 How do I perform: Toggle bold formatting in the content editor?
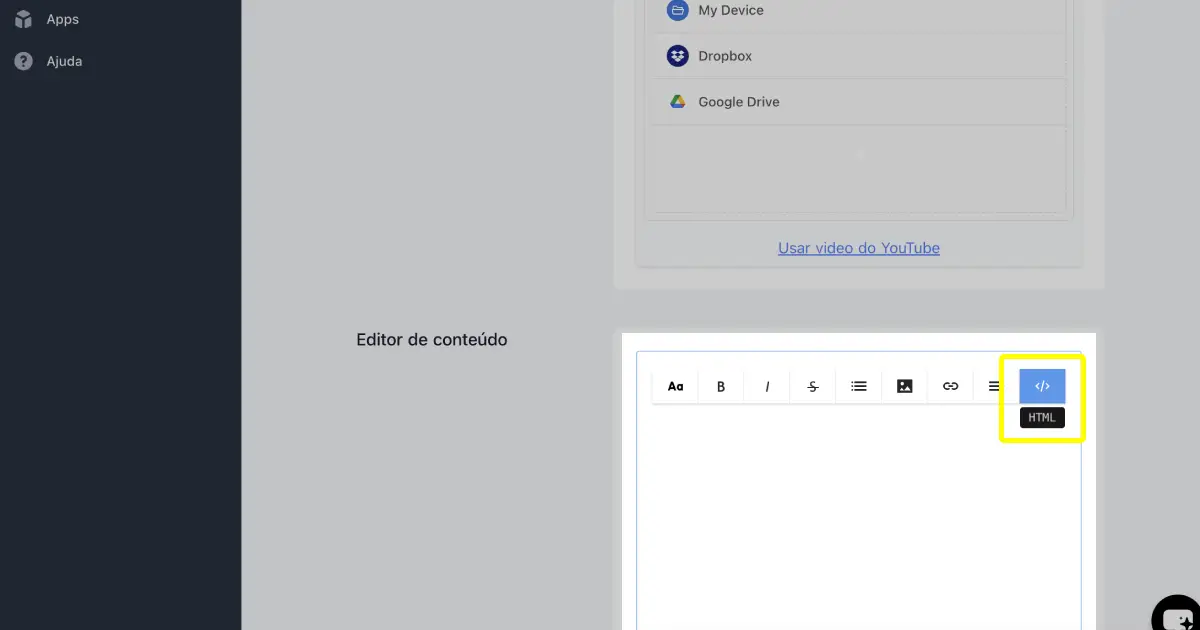(x=720, y=385)
